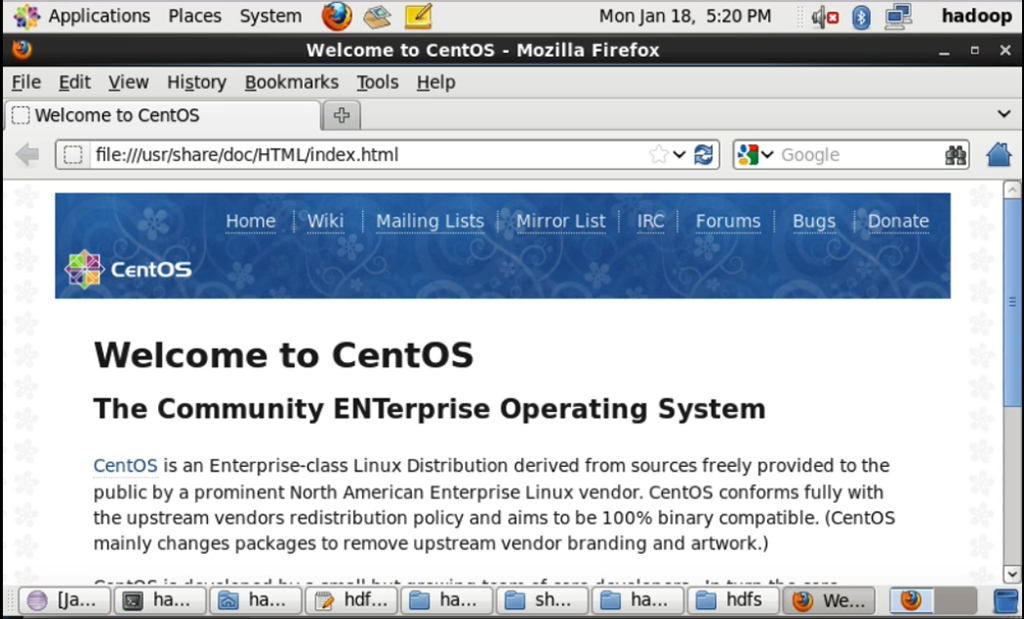Open the hadoop user menu
Image resolution: width=1024 pixels, height=619 pixels.
coord(976,16)
